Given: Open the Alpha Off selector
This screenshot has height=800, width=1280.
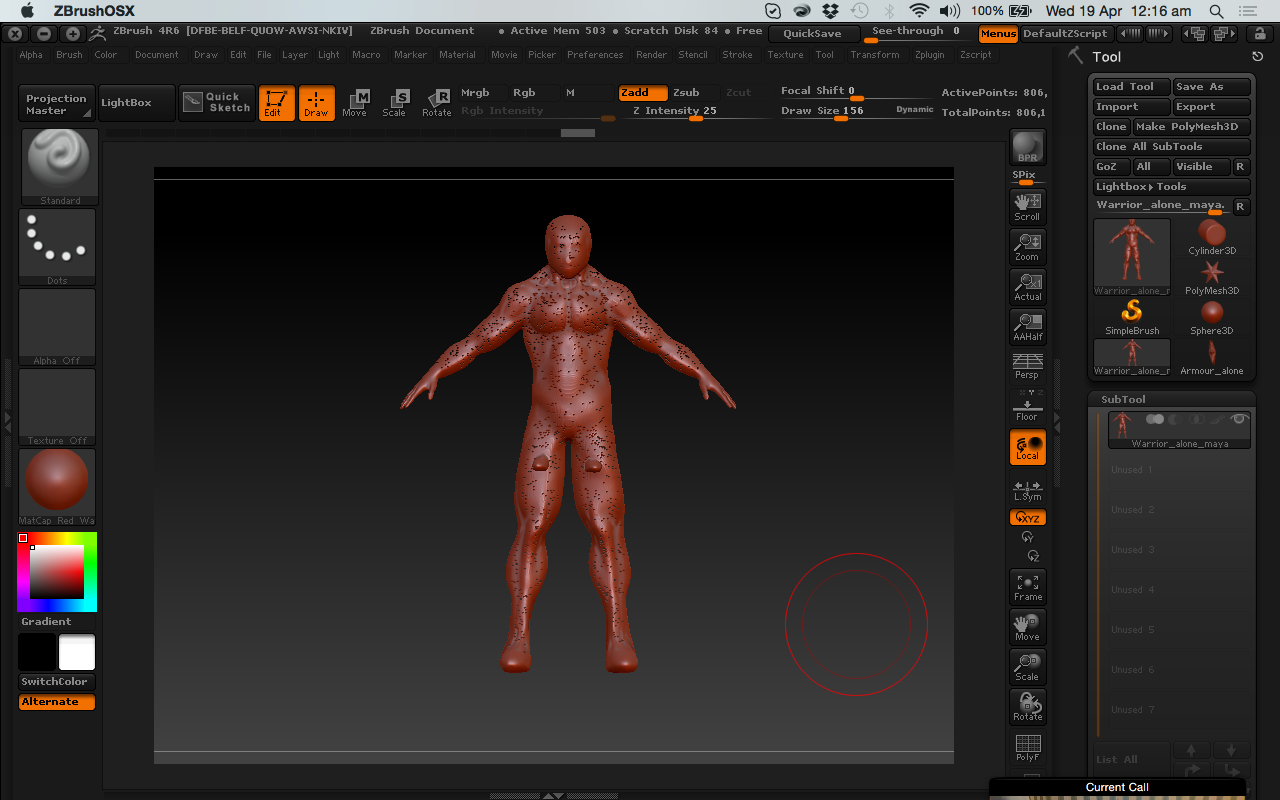Looking at the screenshot, I should pos(57,327).
